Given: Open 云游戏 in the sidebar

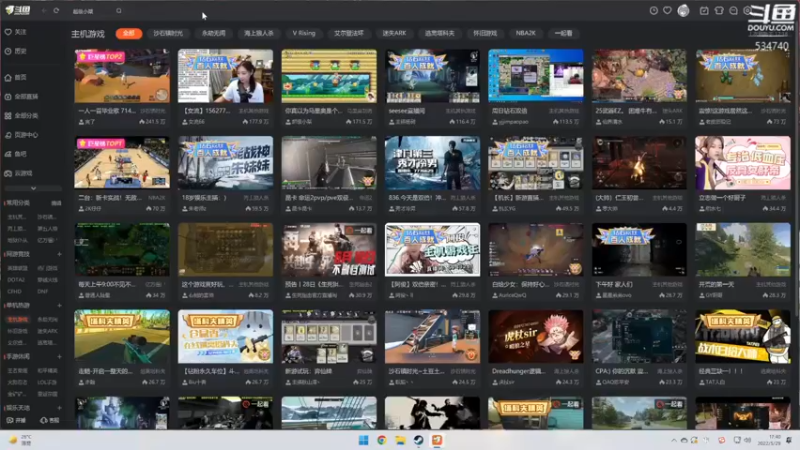Looking at the screenshot, I should click(18, 173).
